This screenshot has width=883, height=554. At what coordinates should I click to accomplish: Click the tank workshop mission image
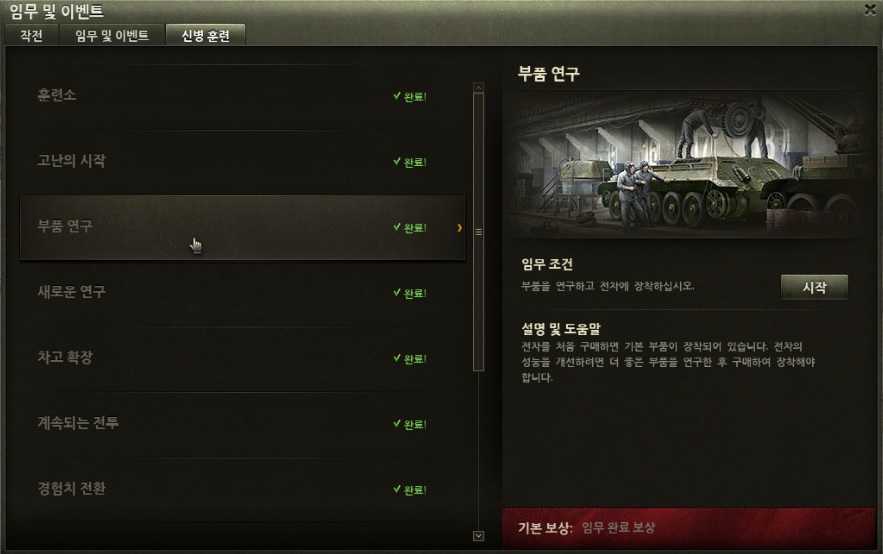pyautogui.click(x=689, y=166)
